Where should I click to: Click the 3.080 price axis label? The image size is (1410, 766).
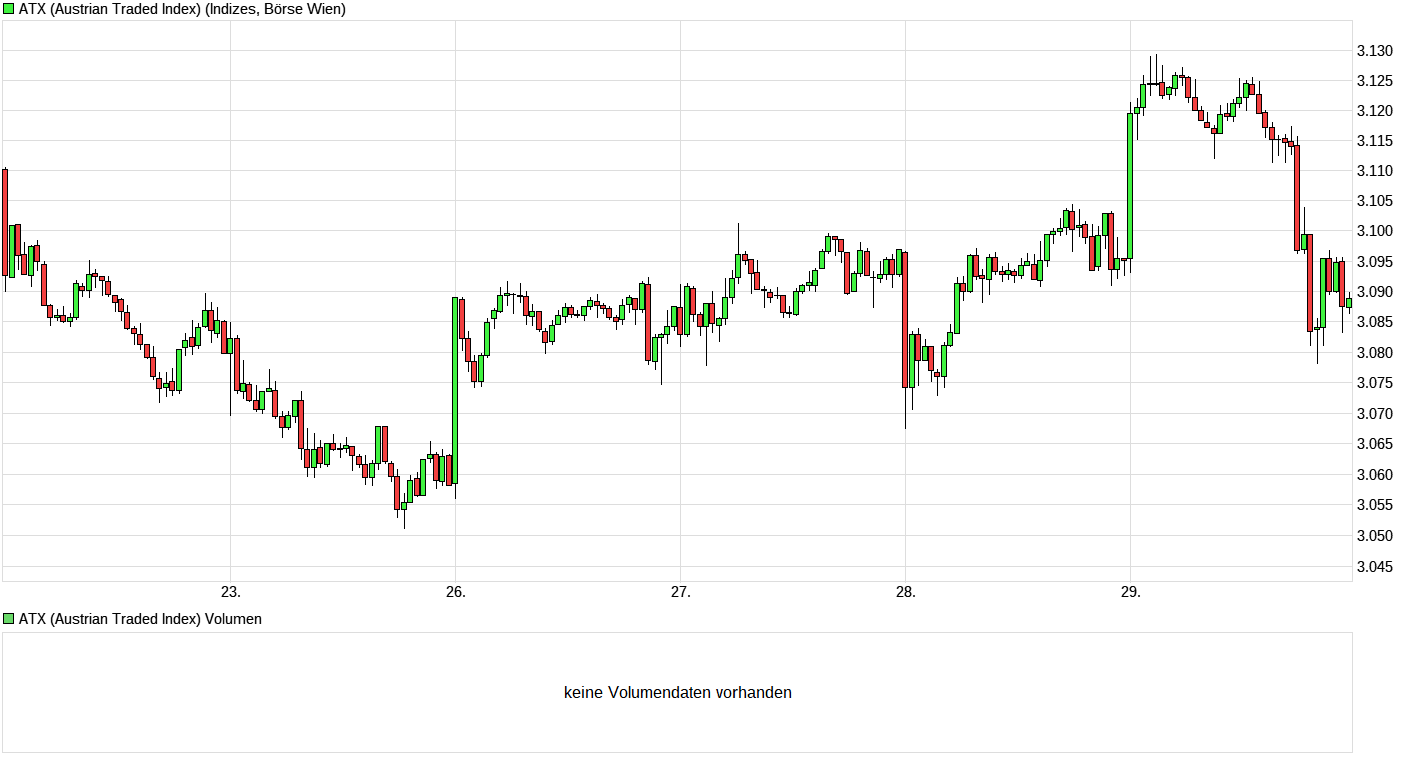1375,353
